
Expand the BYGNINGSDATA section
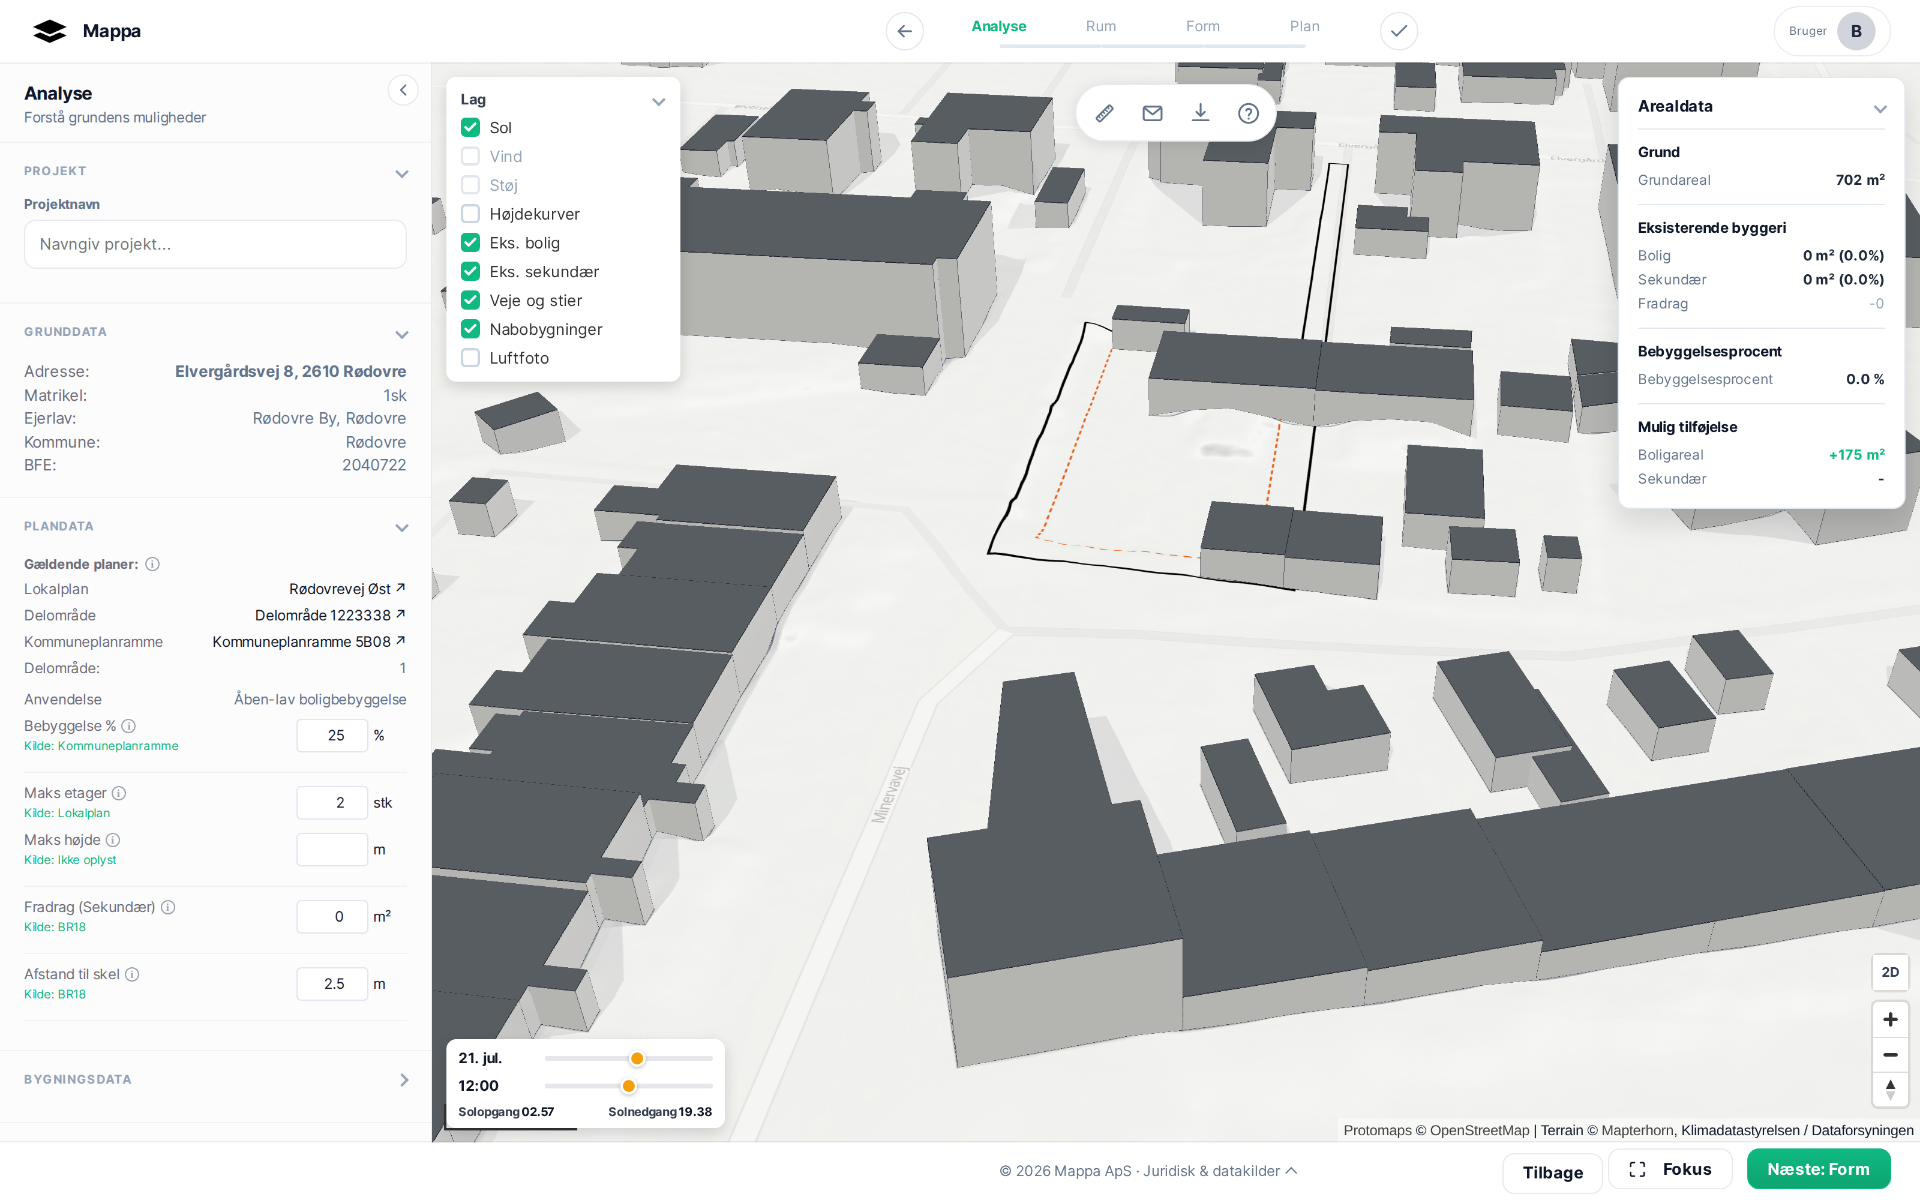click(404, 1080)
